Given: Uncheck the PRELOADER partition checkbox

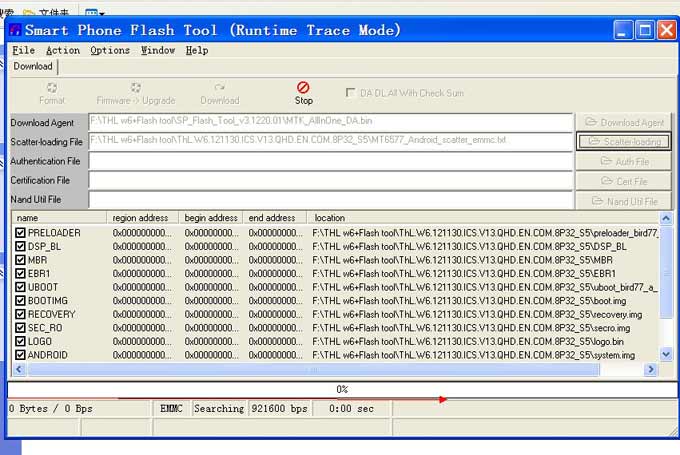Looking at the screenshot, I should click(20, 233).
